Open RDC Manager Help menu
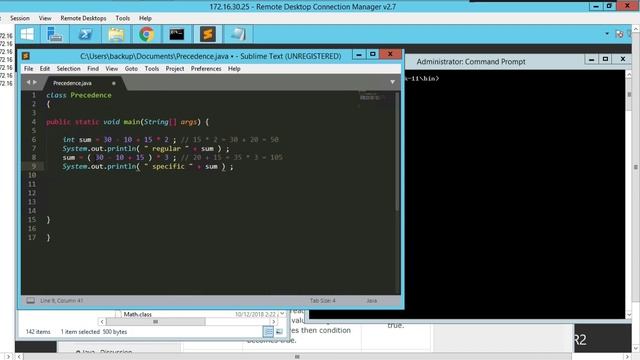The width and height of the screenshot is (640, 360). coord(145,18)
